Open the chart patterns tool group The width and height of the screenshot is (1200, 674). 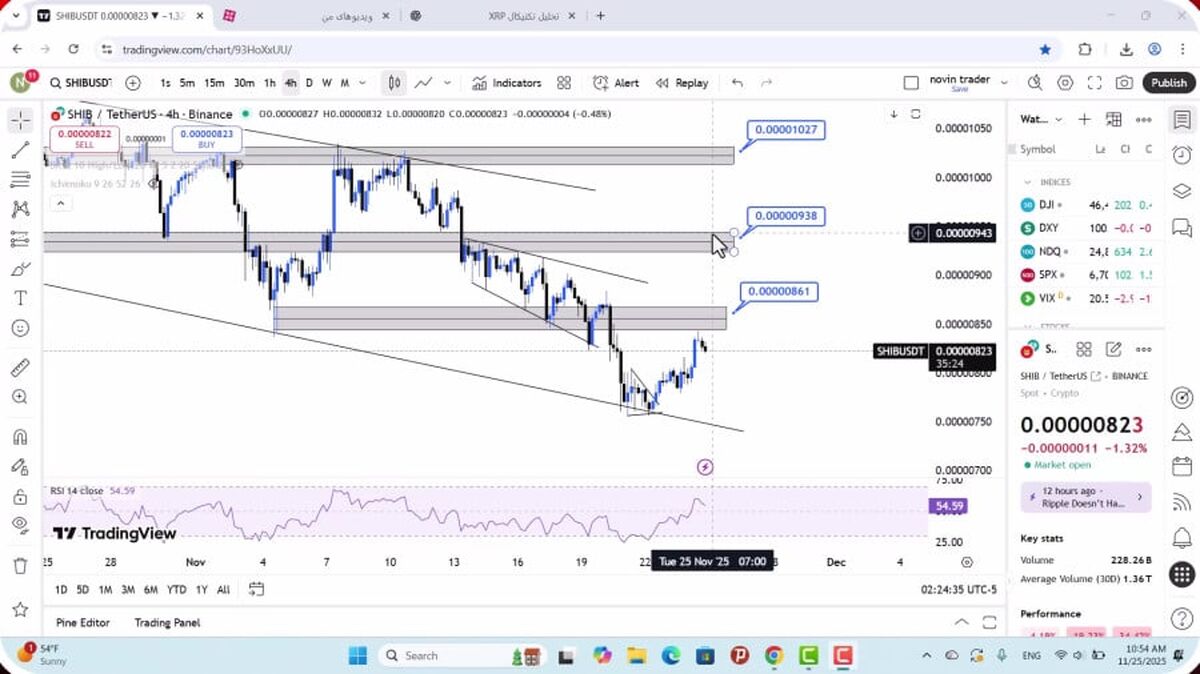(20, 210)
